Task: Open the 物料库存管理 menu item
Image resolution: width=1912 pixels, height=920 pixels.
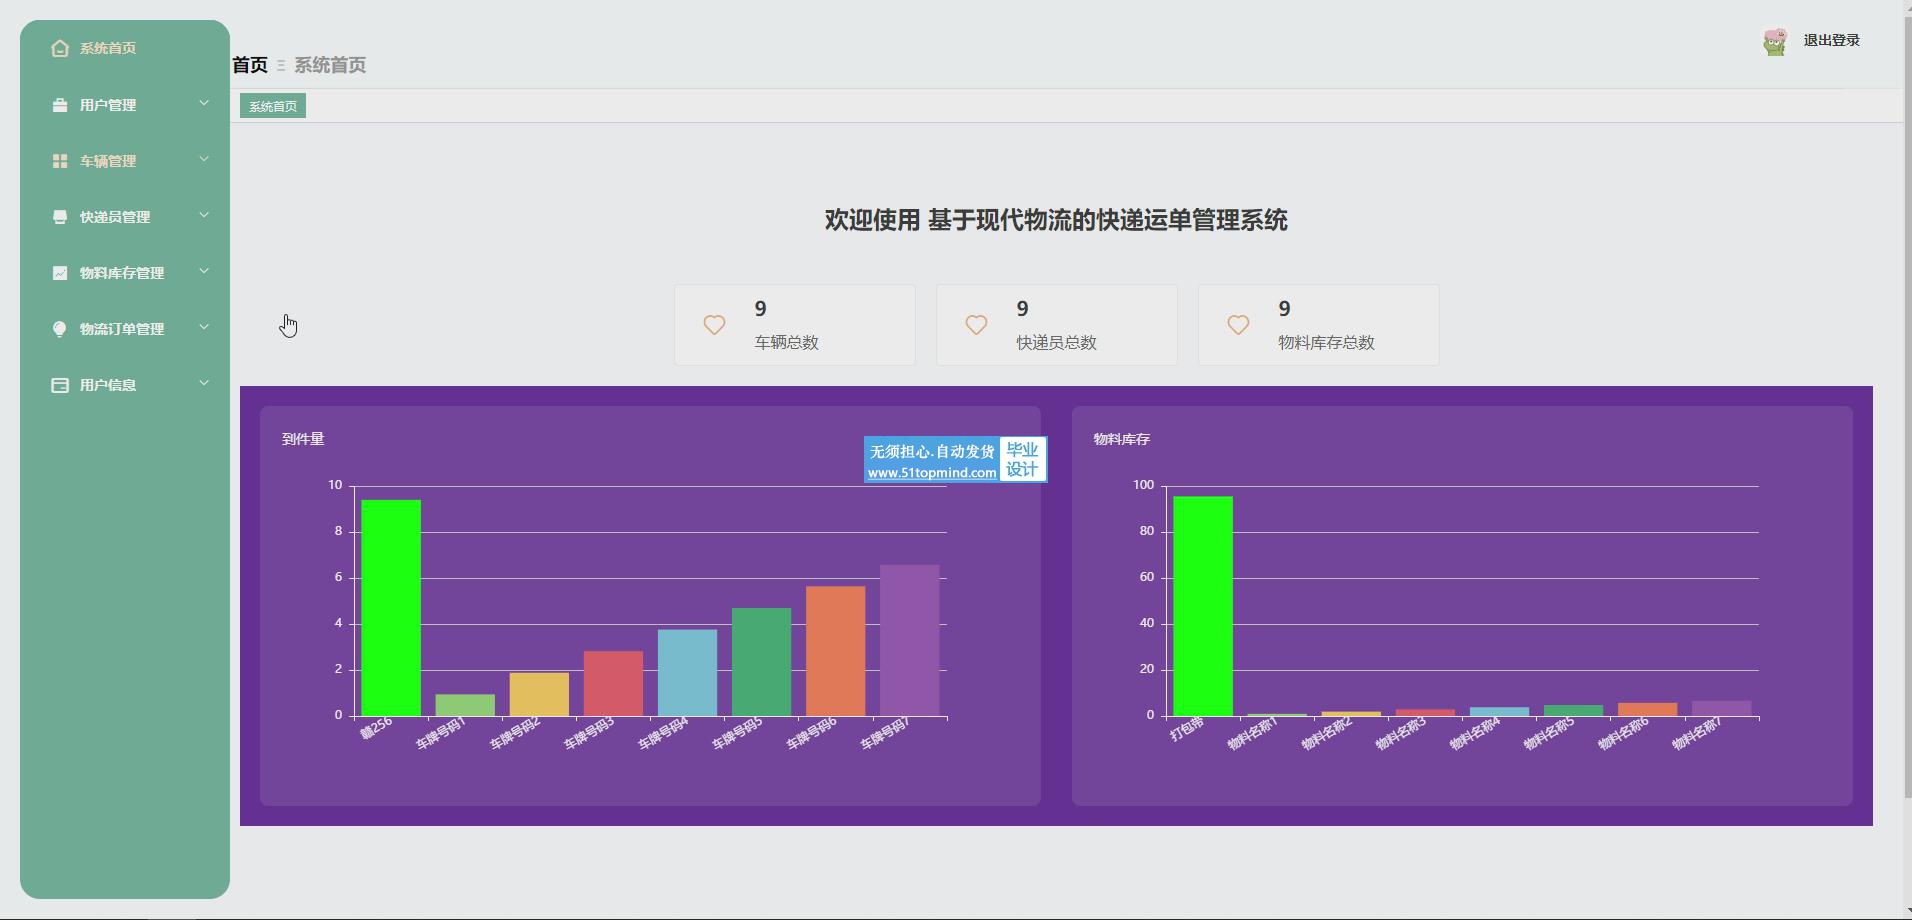Action: tap(122, 273)
